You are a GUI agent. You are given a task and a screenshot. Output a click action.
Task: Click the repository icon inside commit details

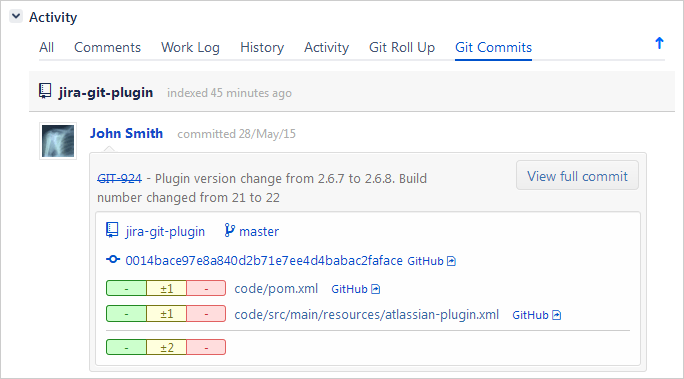(112, 230)
